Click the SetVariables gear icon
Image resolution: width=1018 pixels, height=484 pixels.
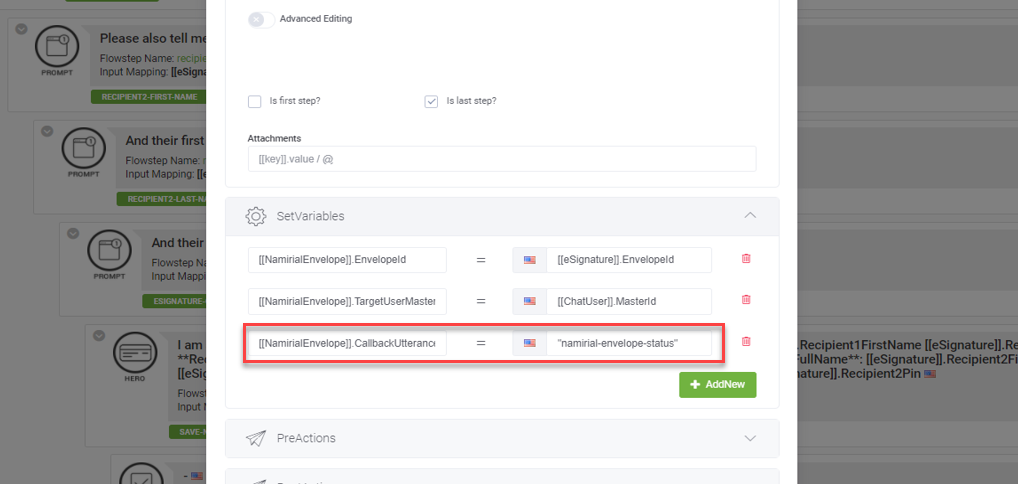[x=256, y=216]
